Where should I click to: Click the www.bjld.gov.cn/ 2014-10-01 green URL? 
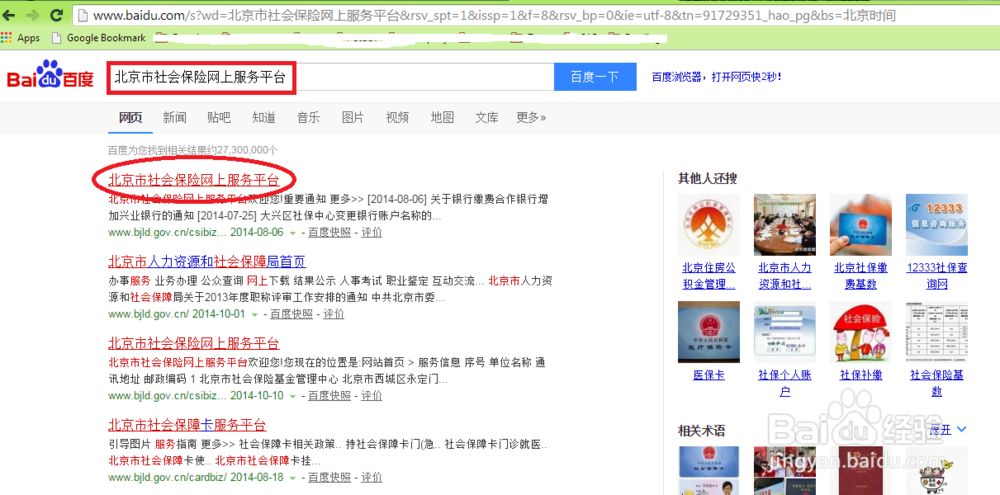click(x=177, y=314)
